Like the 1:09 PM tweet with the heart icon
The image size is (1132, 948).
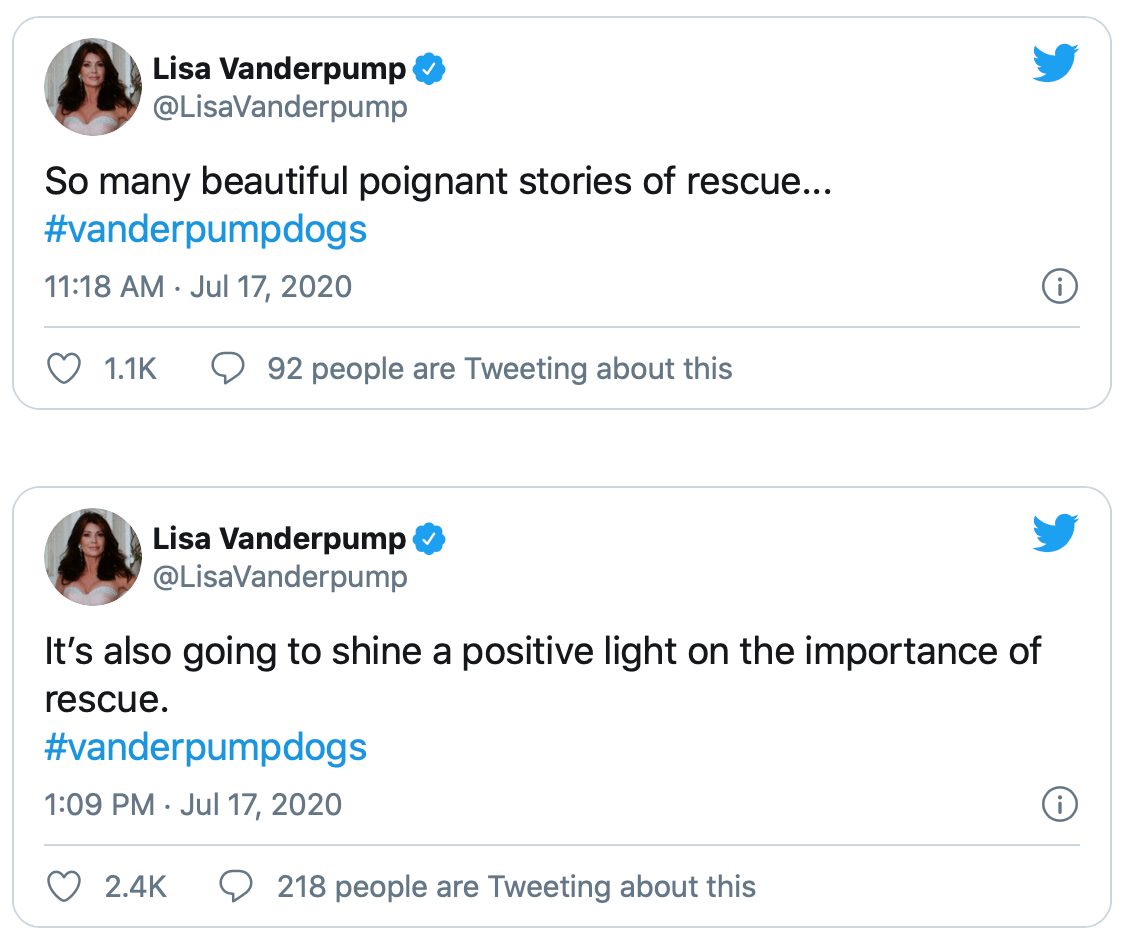65,887
